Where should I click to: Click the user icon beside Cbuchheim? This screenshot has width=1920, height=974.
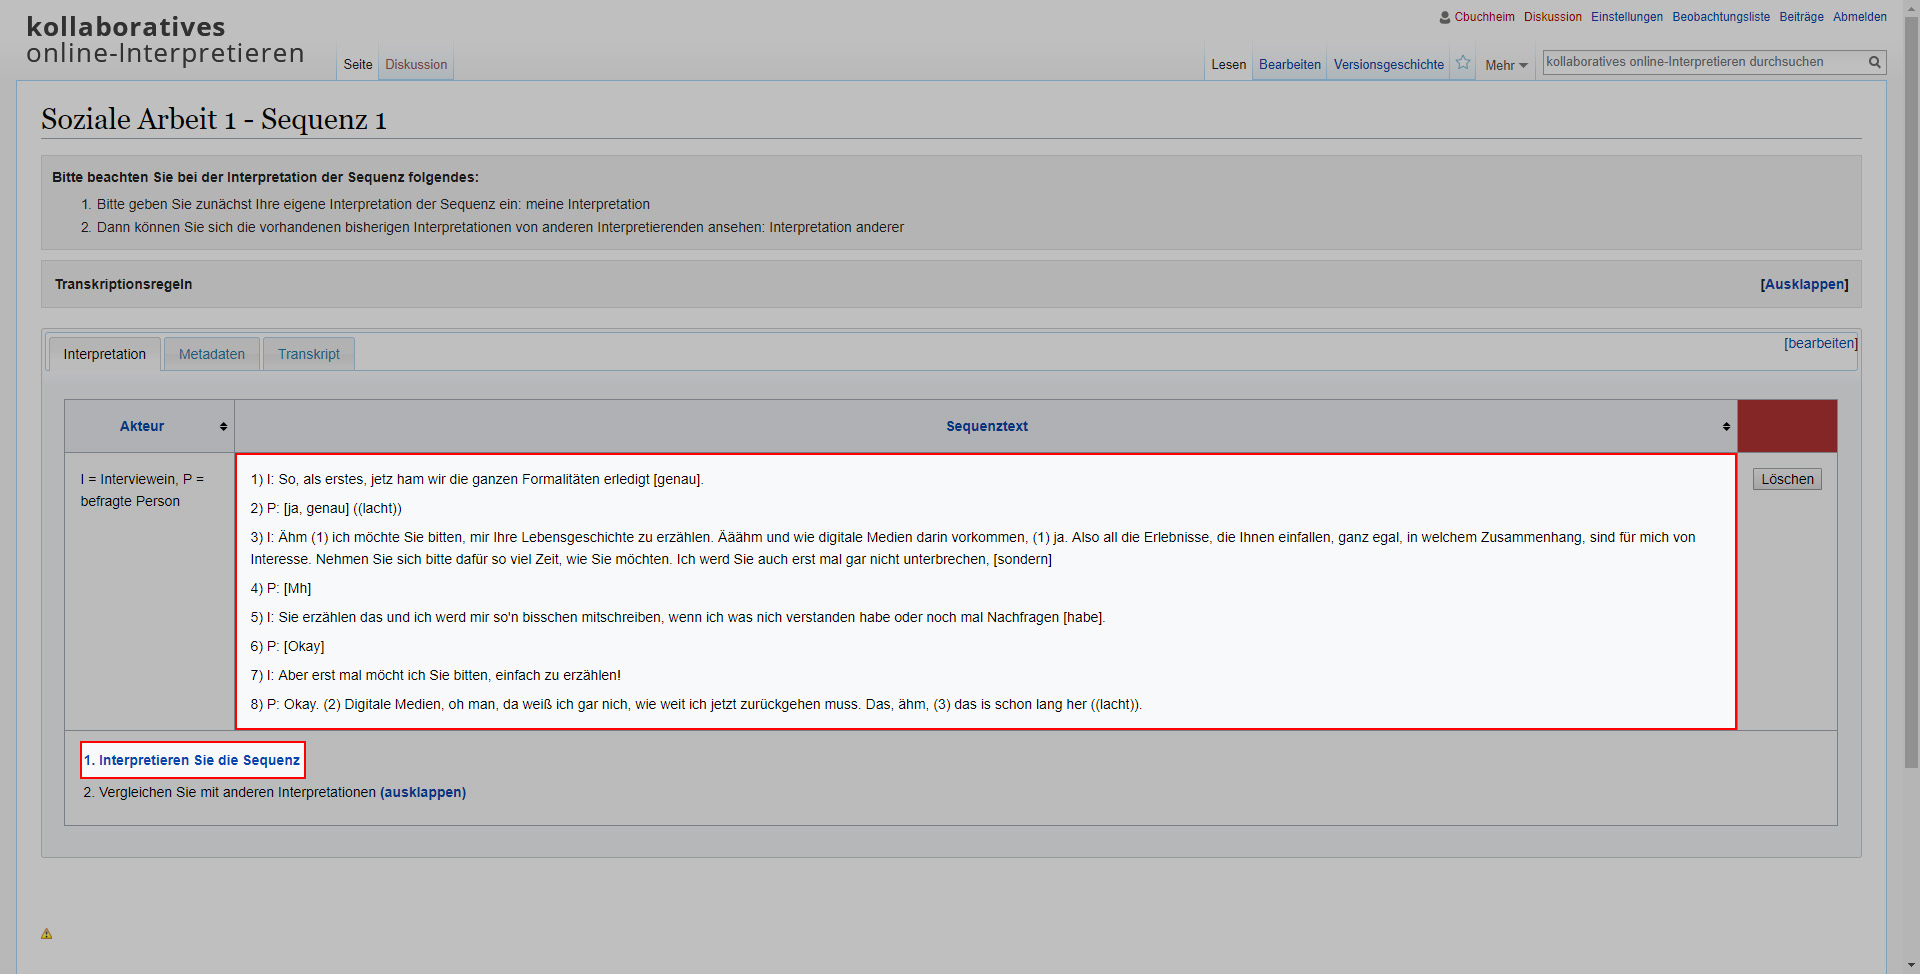pos(1444,17)
